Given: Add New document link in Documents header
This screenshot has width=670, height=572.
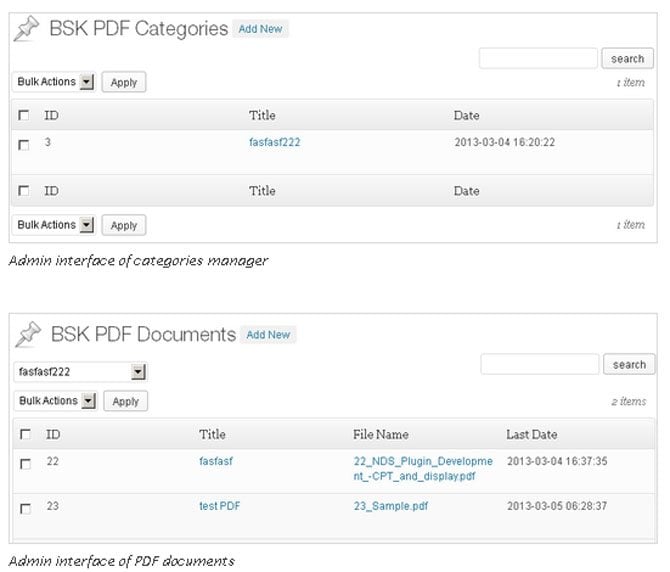Looking at the screenshot, I should coord(268,335).
